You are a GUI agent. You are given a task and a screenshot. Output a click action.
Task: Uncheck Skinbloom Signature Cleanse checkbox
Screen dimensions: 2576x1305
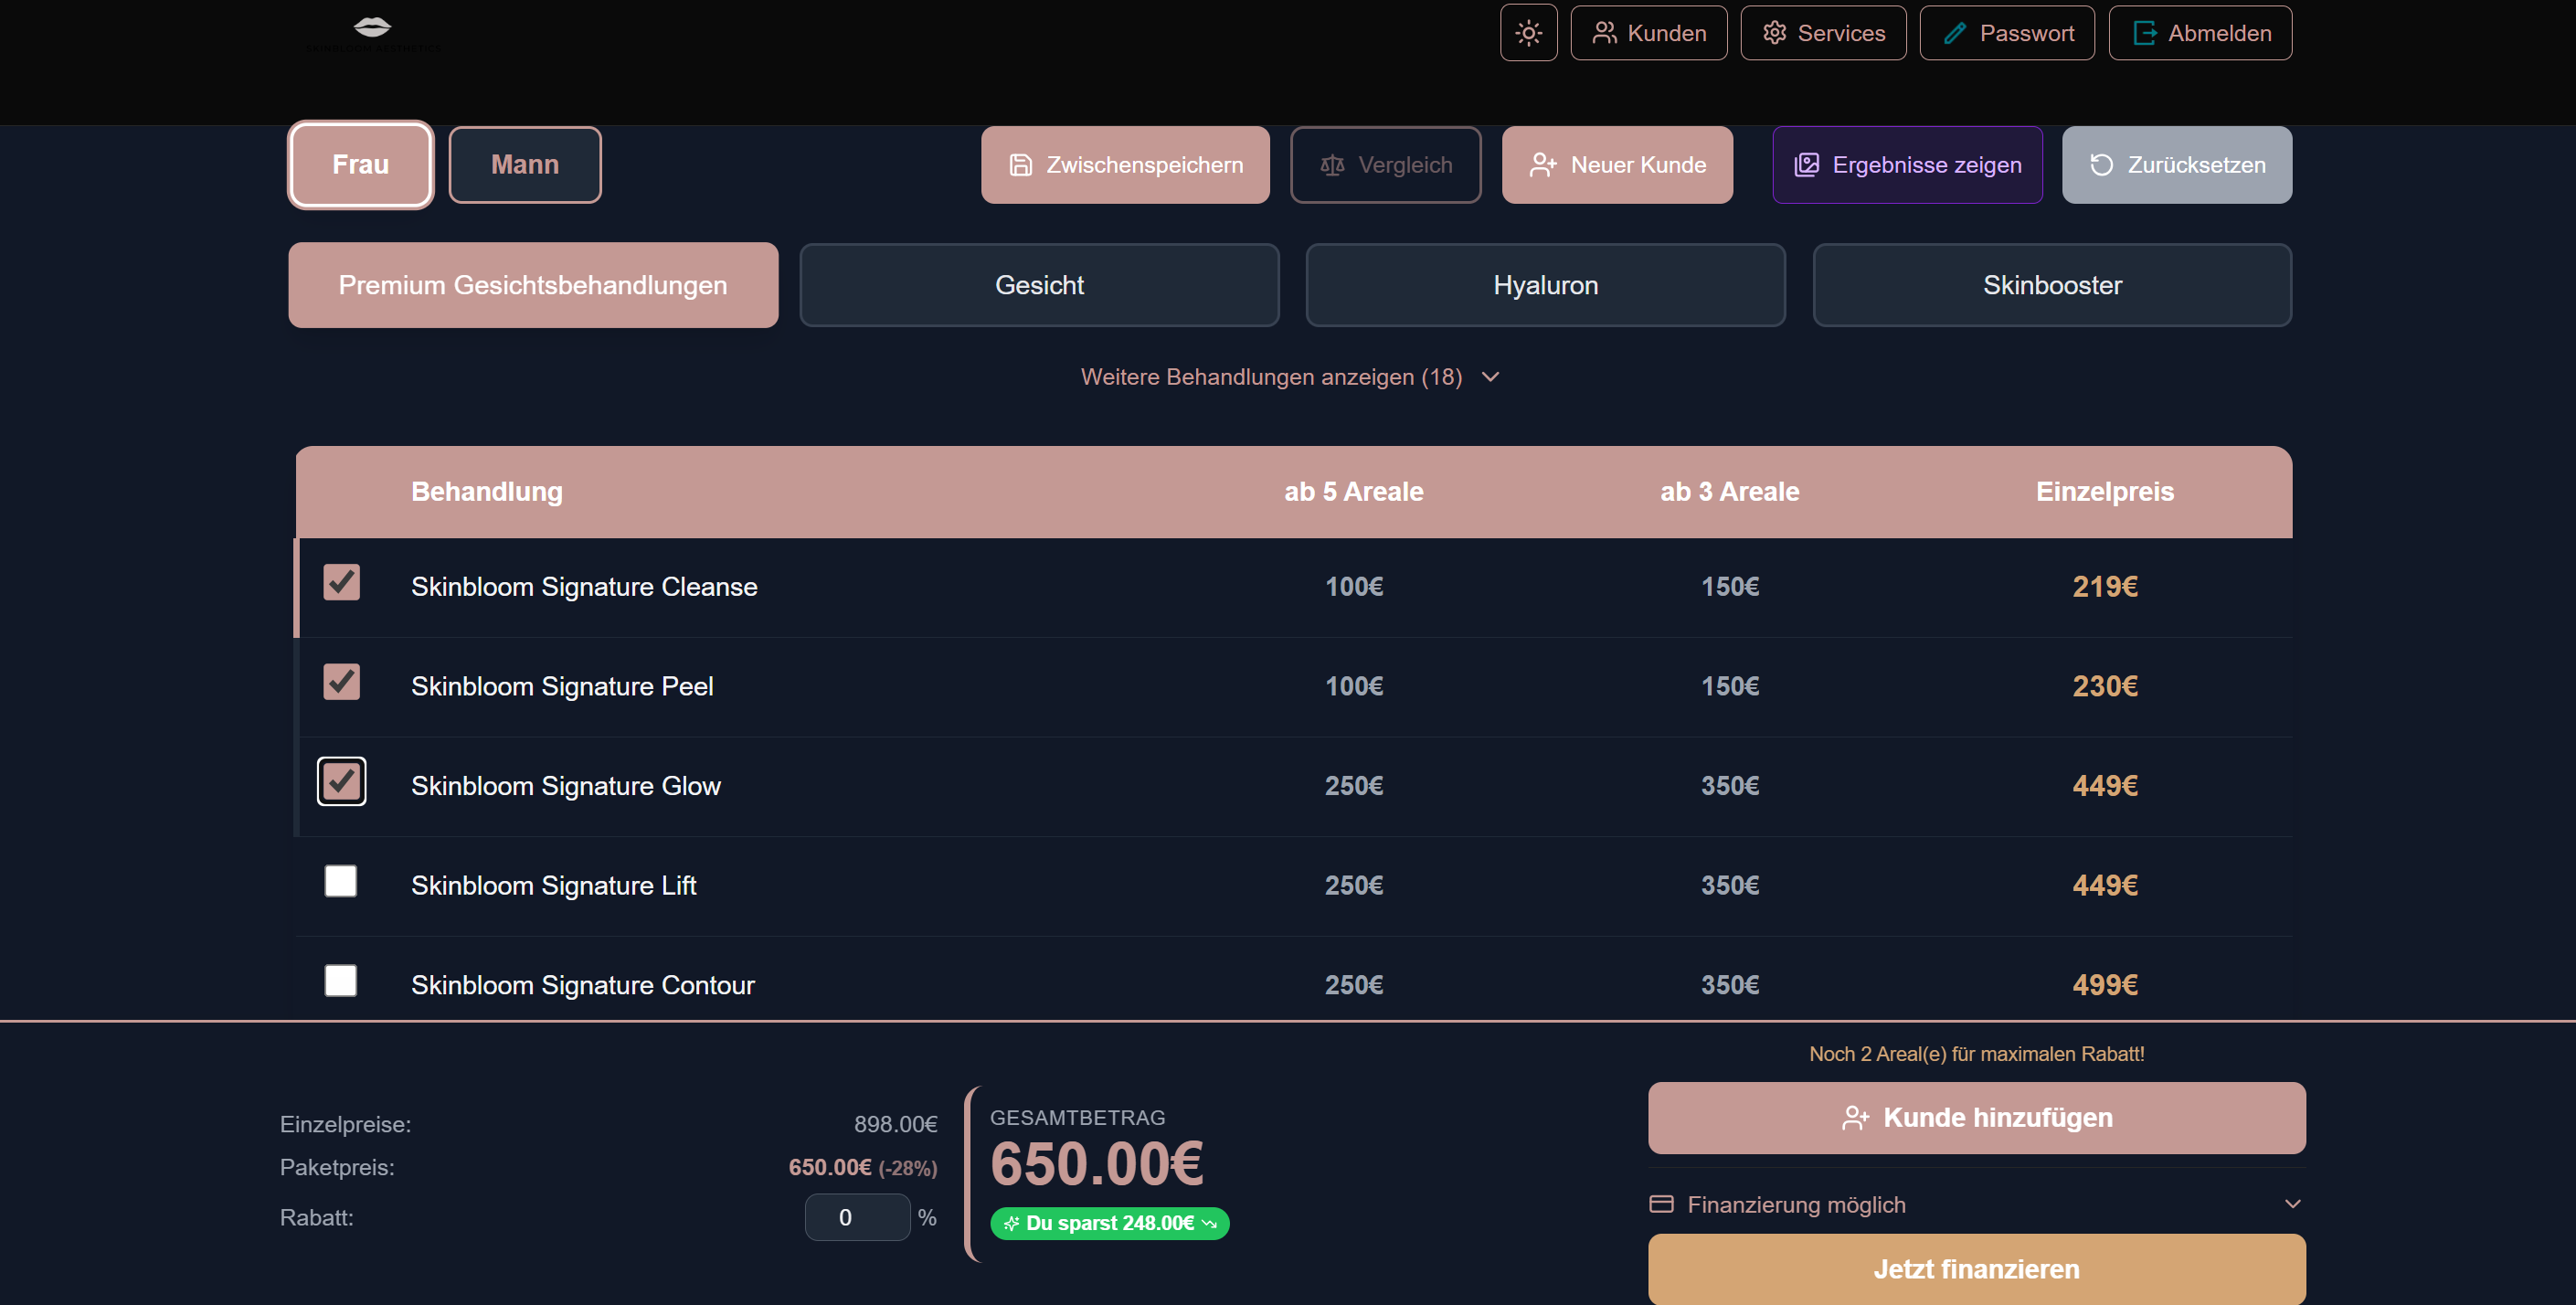point(341,583)
